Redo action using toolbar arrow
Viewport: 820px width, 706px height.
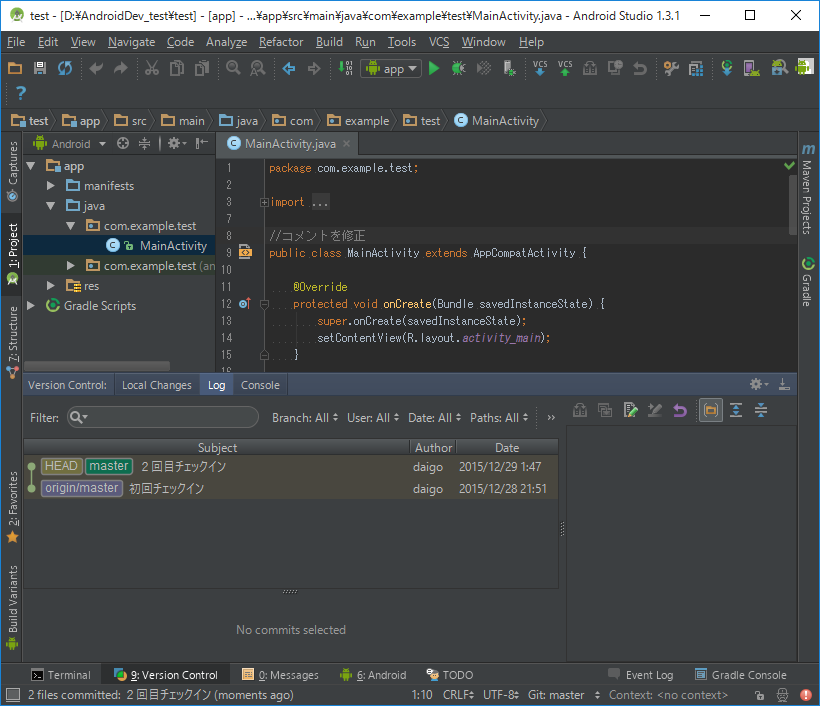121,68
